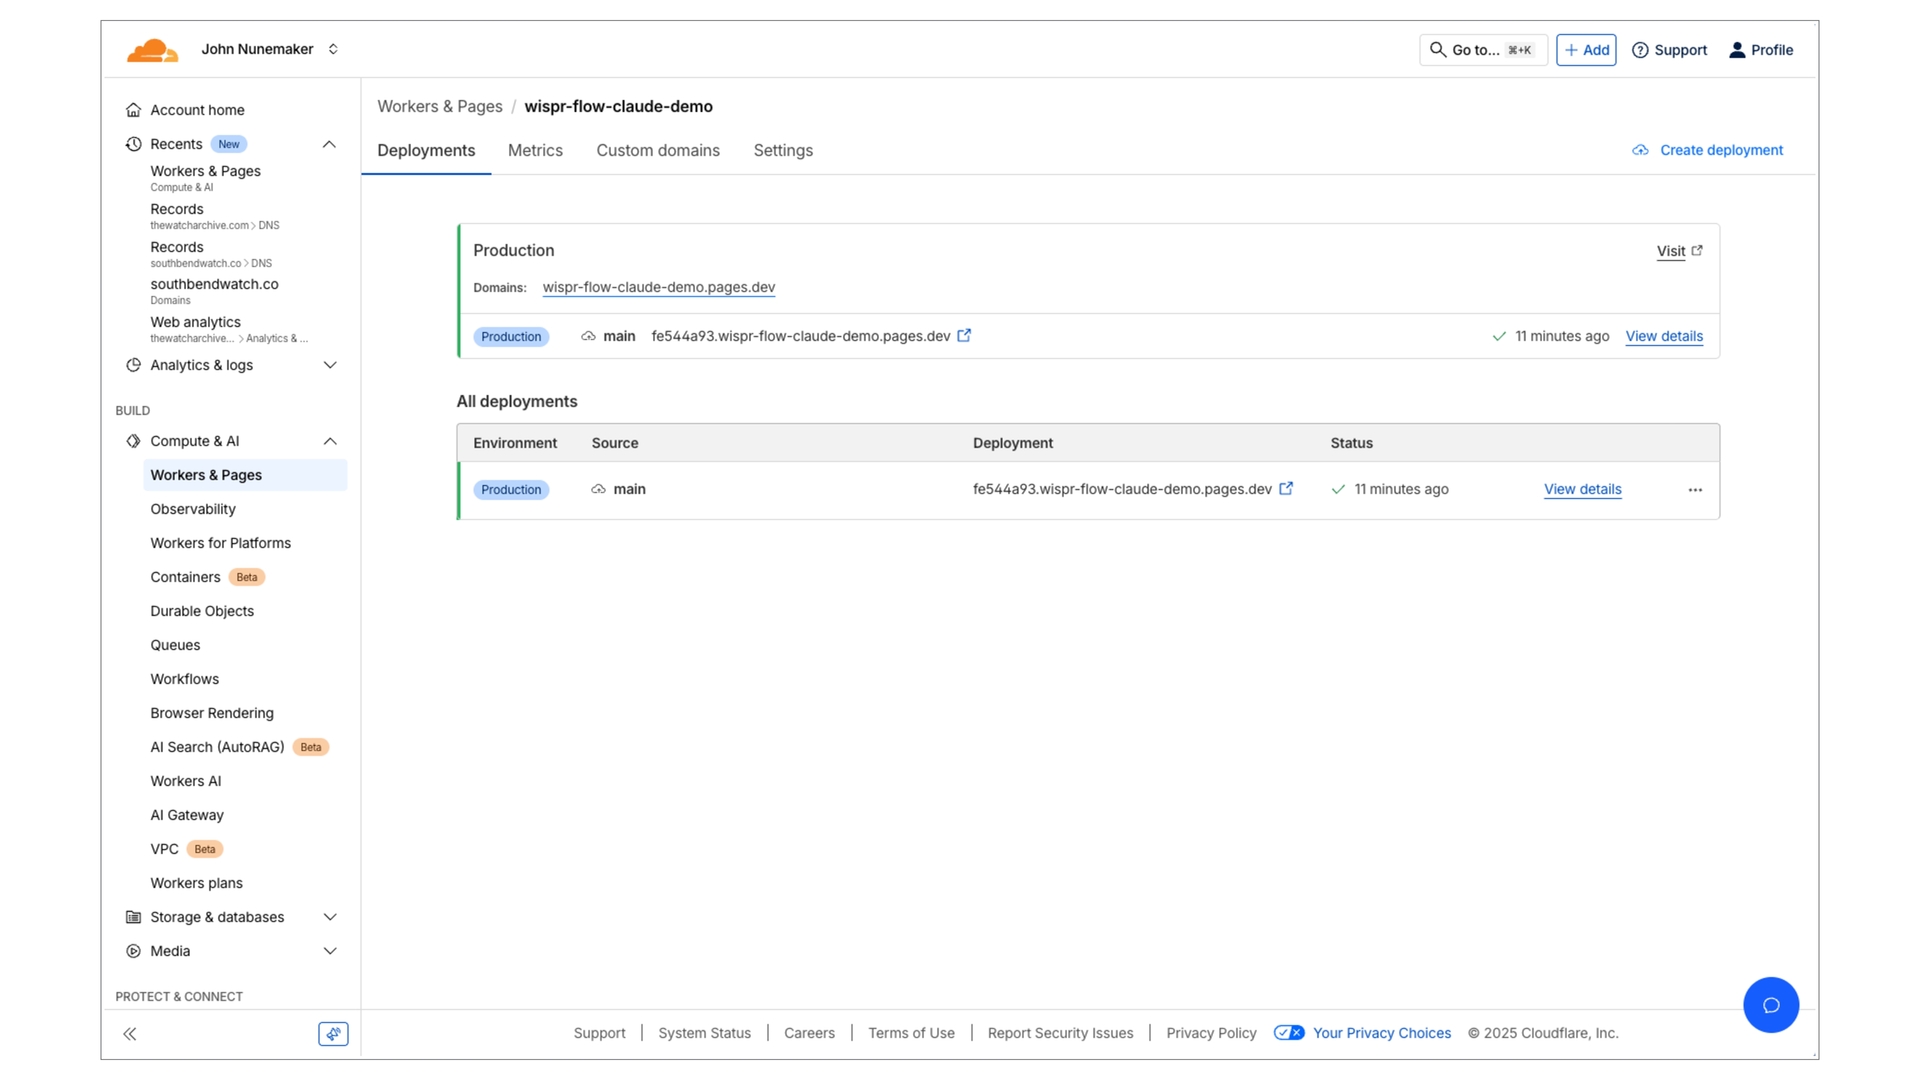
Task: Click the Profile user icon
Action: point(1737,50)
